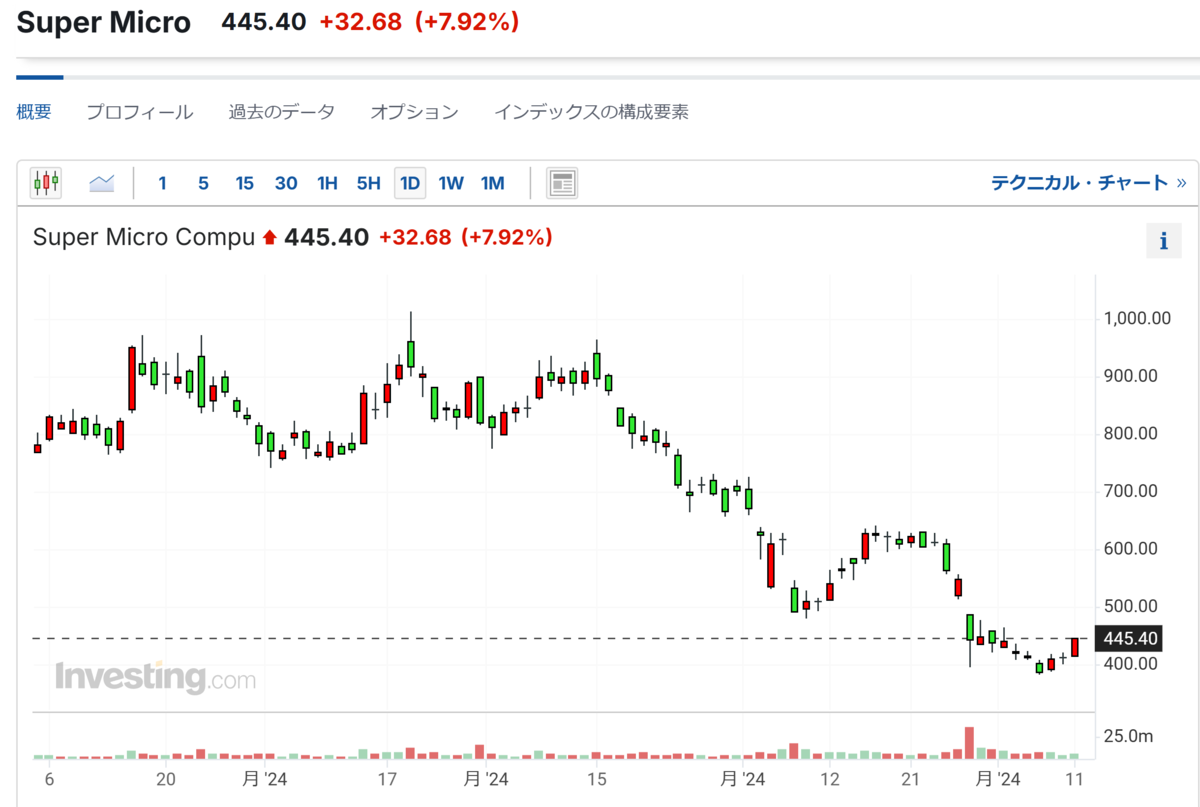This screenshot has height=807, width=1200.
Task: Open the 概要 tab
Action: tap(34, 112)
